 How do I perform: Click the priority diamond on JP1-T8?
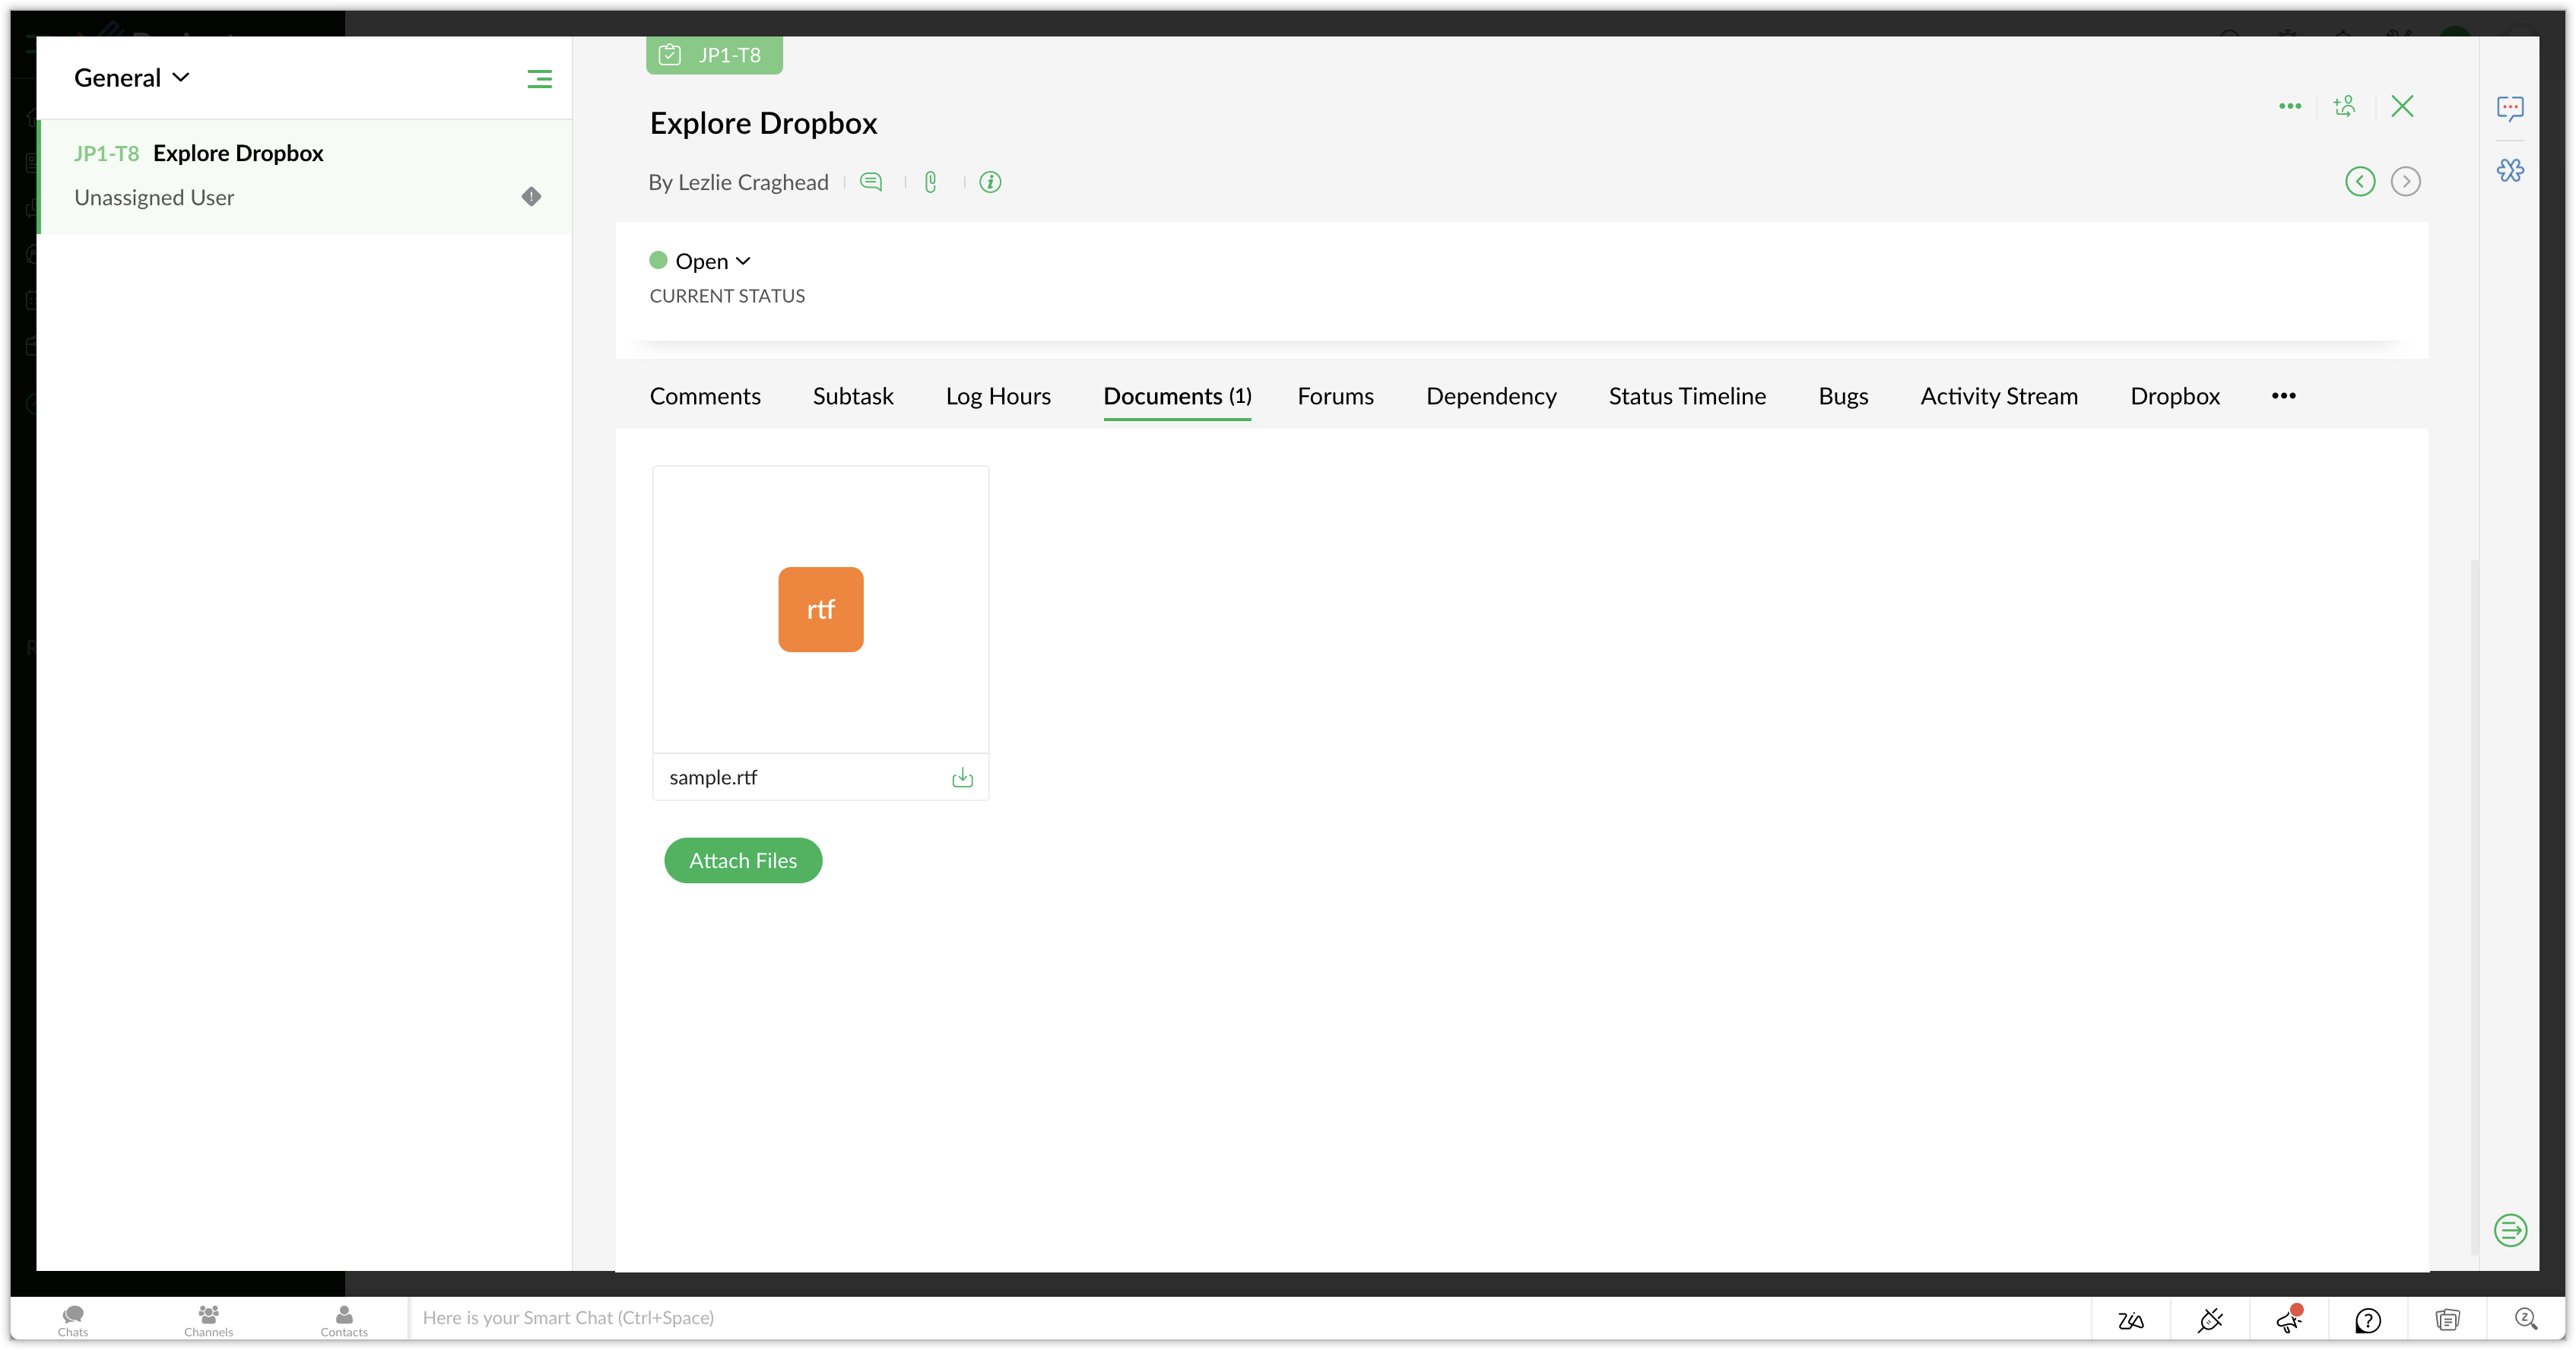tap(531, 197)
